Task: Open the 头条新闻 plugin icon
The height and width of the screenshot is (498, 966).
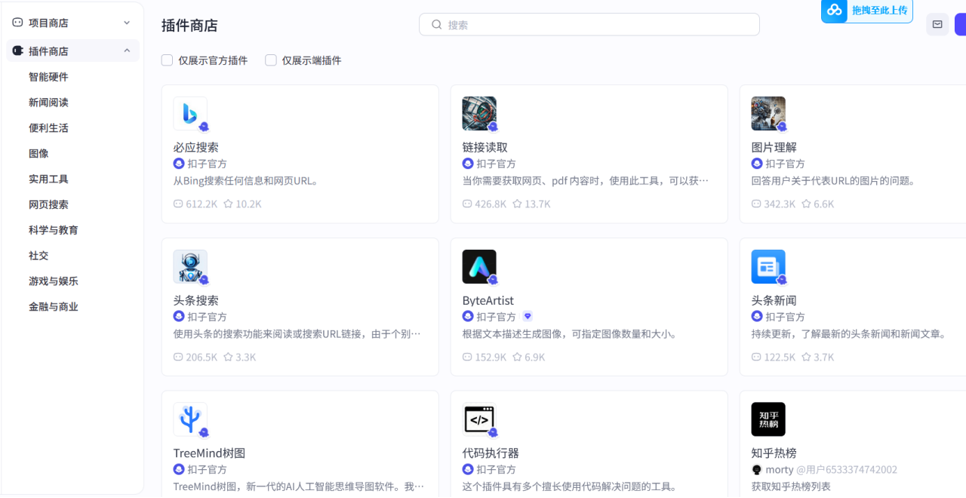Action: pos(768,266)
